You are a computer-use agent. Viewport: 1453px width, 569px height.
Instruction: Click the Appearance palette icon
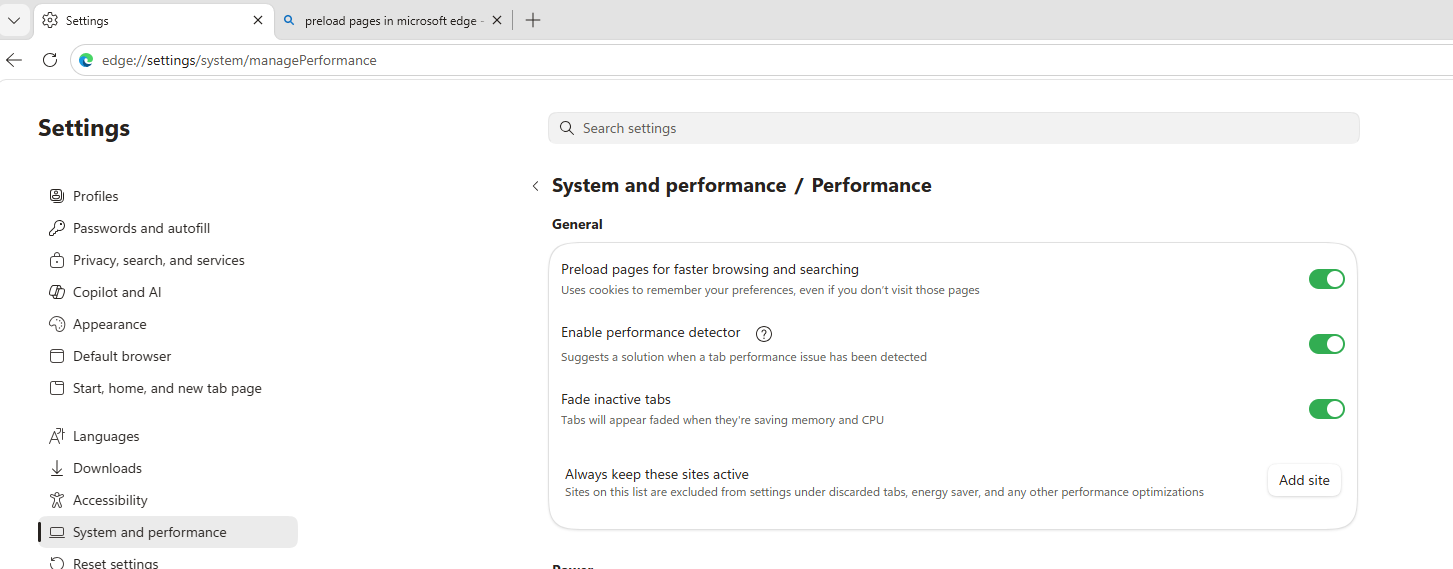click(57, 324)
